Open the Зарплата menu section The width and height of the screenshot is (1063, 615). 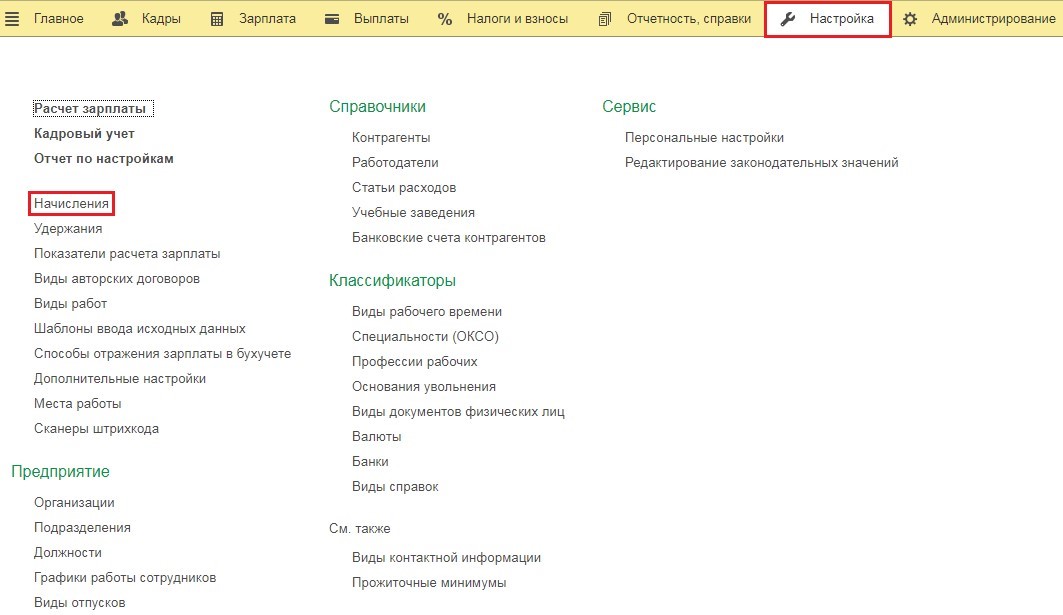pos(267,17)
